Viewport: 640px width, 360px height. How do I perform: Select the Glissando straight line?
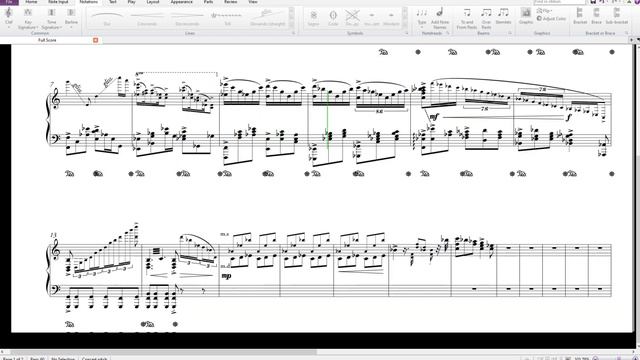[267, 18]
